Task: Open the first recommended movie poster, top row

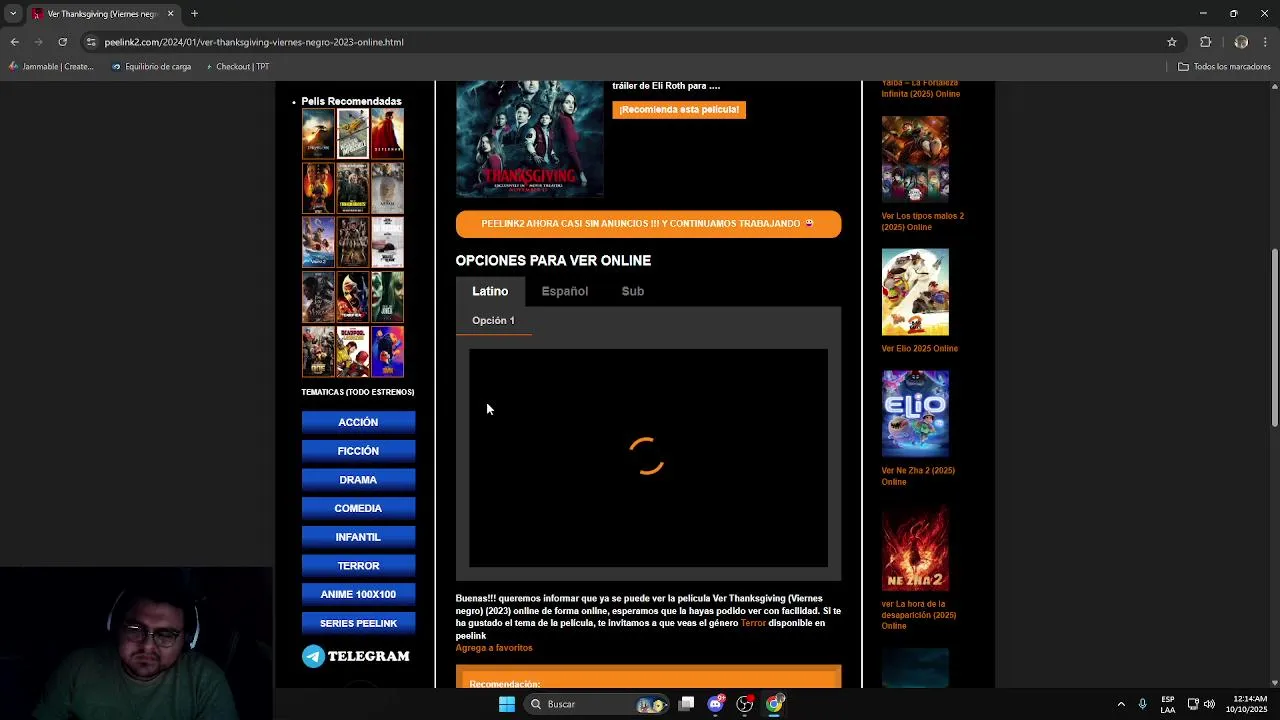Action: 318,133
